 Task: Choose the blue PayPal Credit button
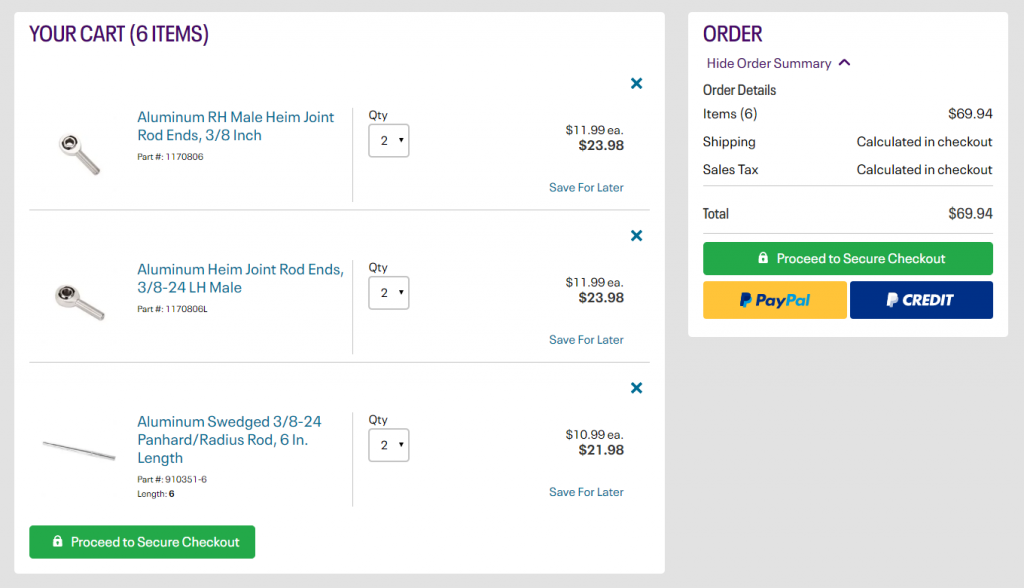coord(921,300)
